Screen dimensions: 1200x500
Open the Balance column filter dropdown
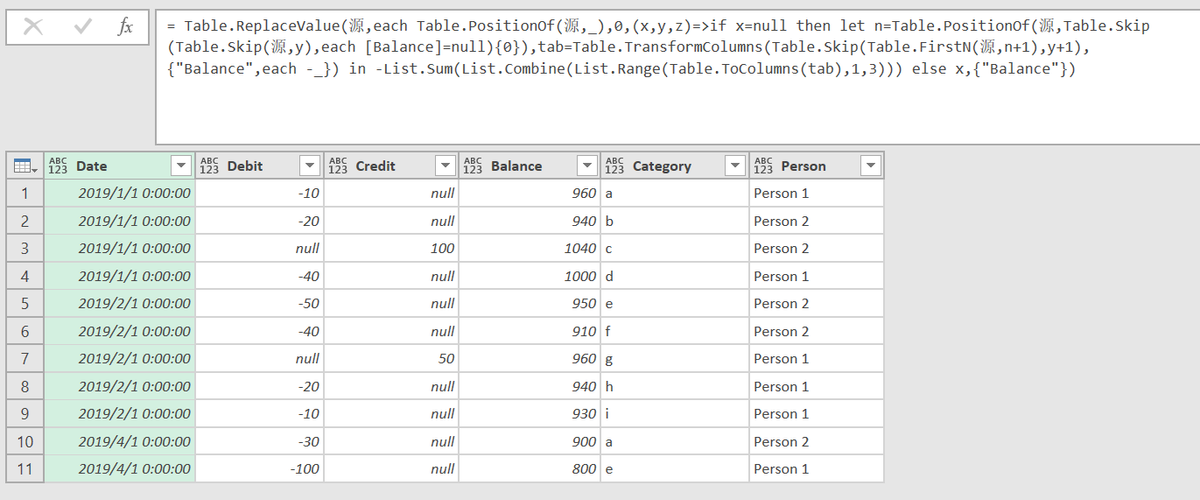pos(585,166)
